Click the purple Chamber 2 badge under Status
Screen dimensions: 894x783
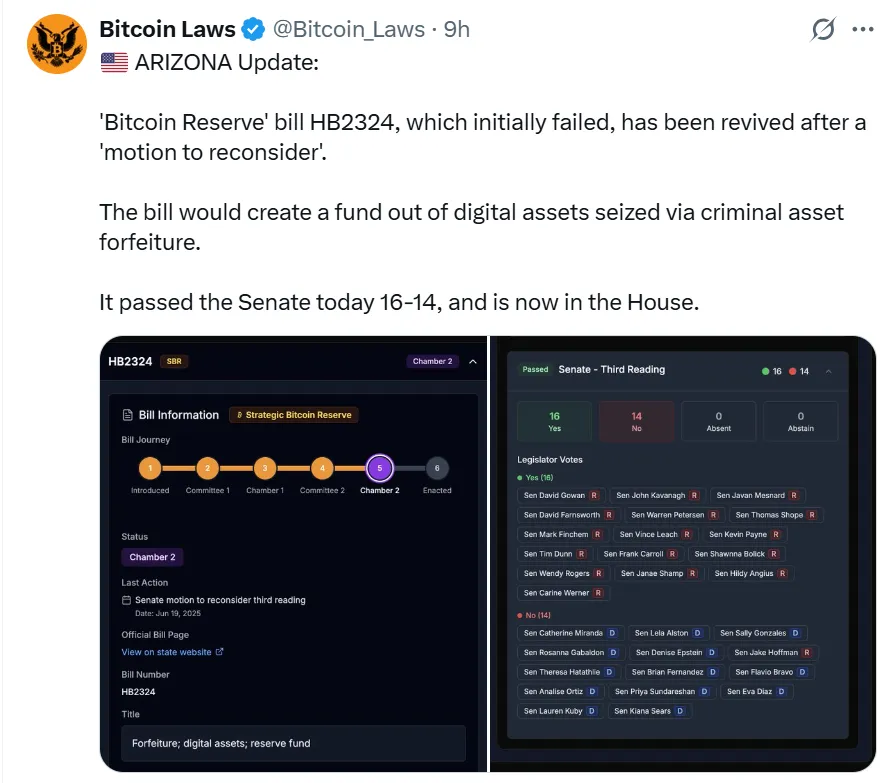coord(150,557)
